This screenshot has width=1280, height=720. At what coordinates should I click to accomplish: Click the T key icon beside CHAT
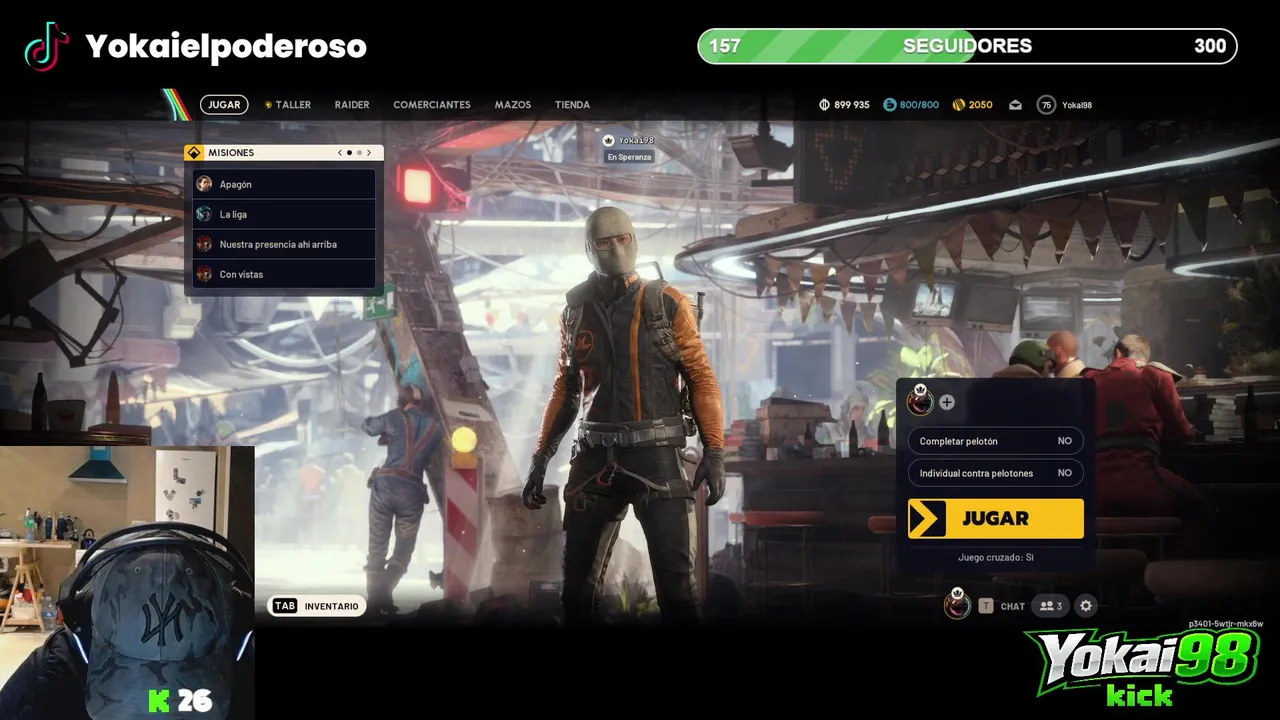[x=986, y=606]
